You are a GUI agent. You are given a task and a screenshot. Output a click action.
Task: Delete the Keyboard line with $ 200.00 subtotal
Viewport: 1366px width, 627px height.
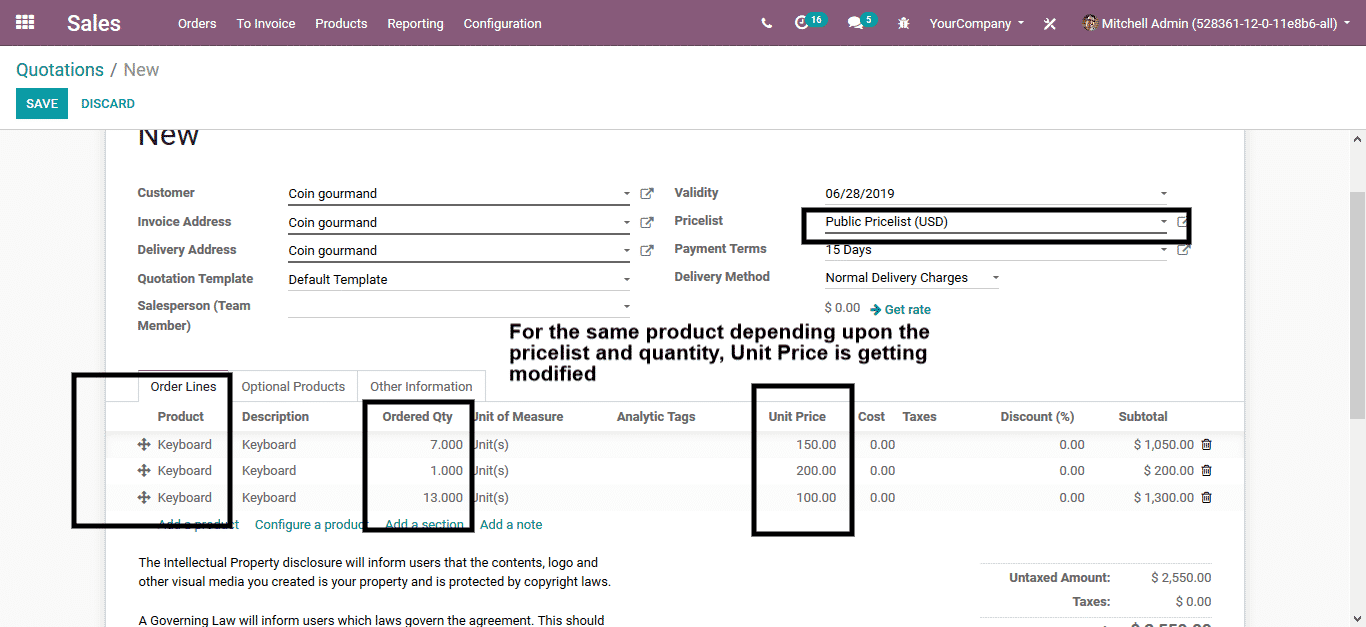[x=1206, y=471]
